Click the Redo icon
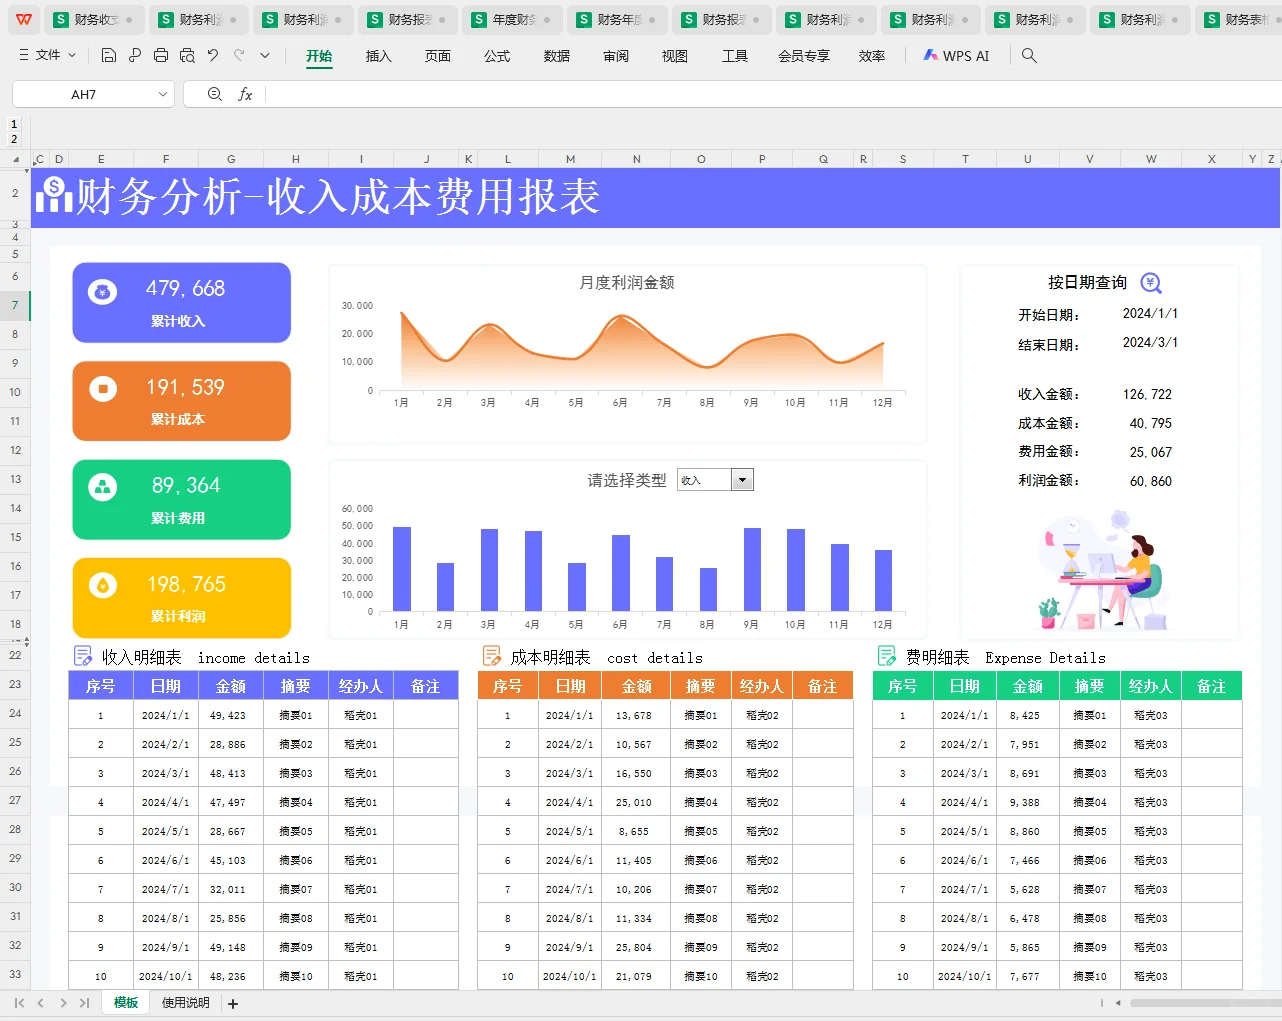 click(x=238, y=56)
